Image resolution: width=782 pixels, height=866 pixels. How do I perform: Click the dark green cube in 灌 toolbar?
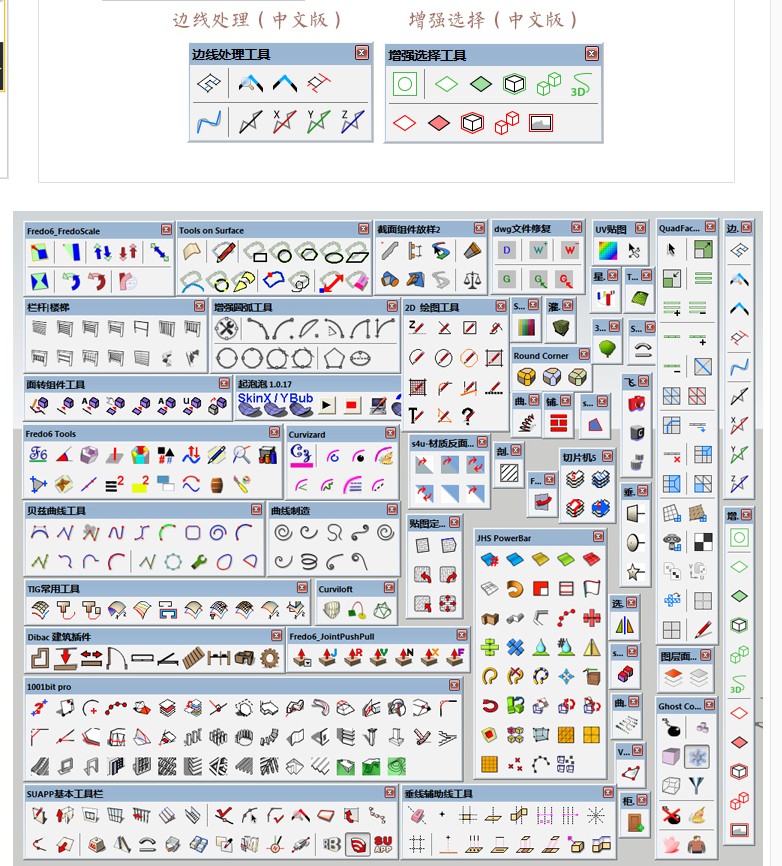[561, 328]
